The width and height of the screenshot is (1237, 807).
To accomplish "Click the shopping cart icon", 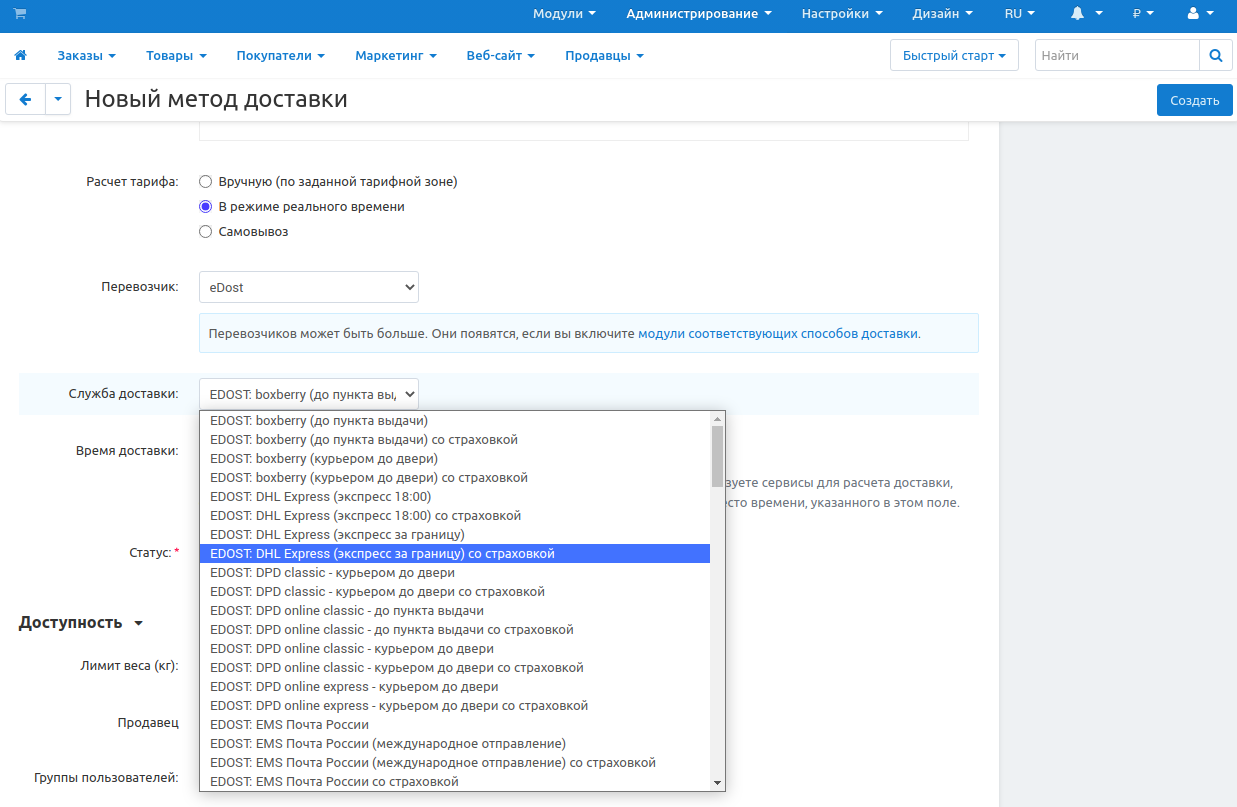I will (x=20, y=14).
